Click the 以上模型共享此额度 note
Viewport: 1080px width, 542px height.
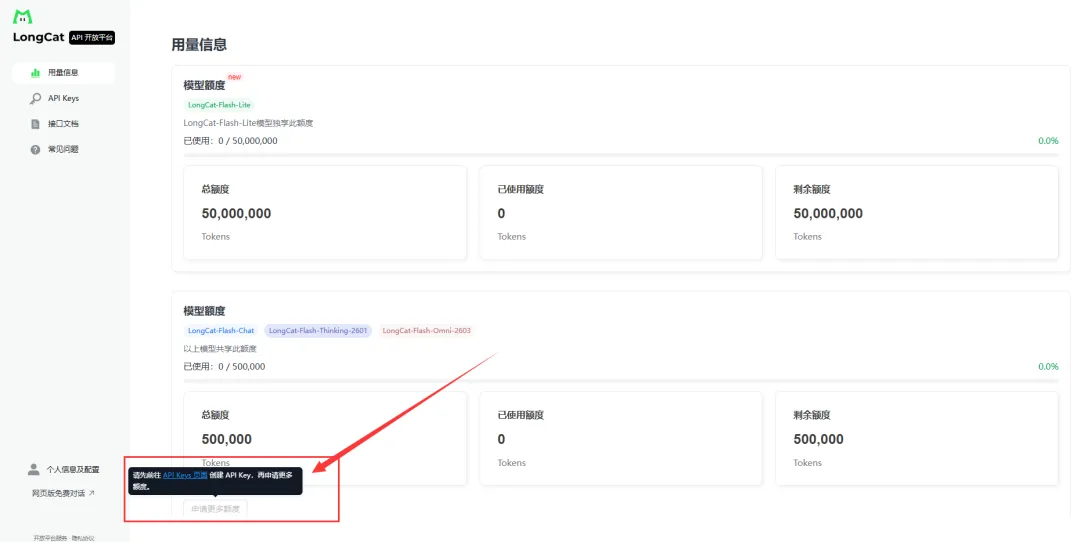click(x=220, y=348)
